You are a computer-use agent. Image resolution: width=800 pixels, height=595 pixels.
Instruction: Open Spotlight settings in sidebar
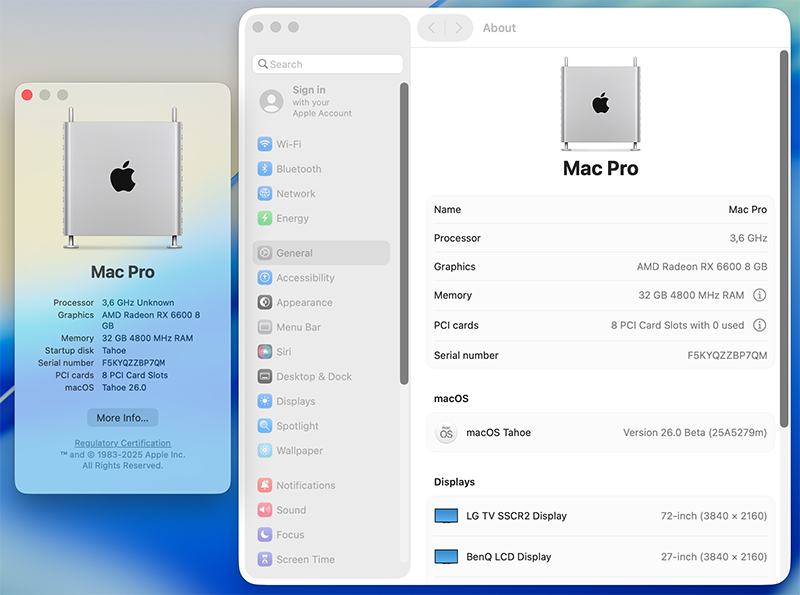323,426
